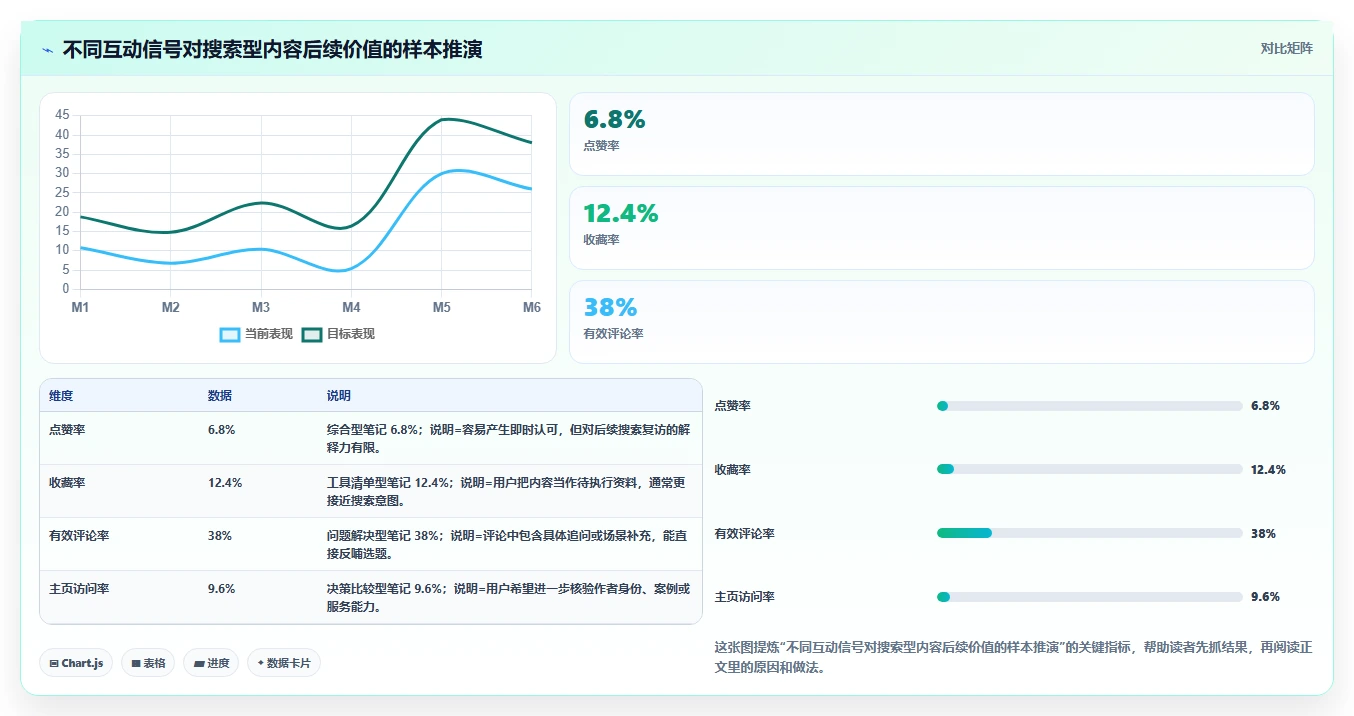Click the 数据 column header
Image resolution: width=1354 pixels, height=716 pixels.
click(x=220, y=396)
